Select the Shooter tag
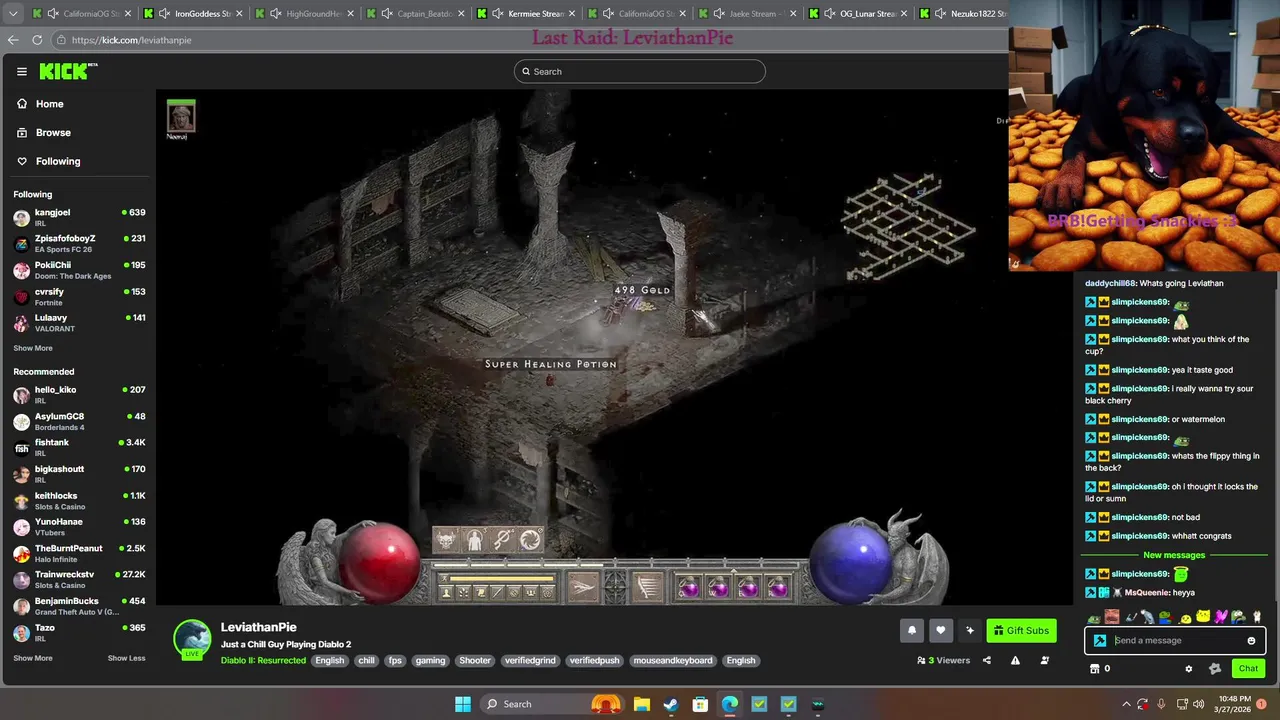Viewport: 1280px width, 720px height. click(475, 660)
